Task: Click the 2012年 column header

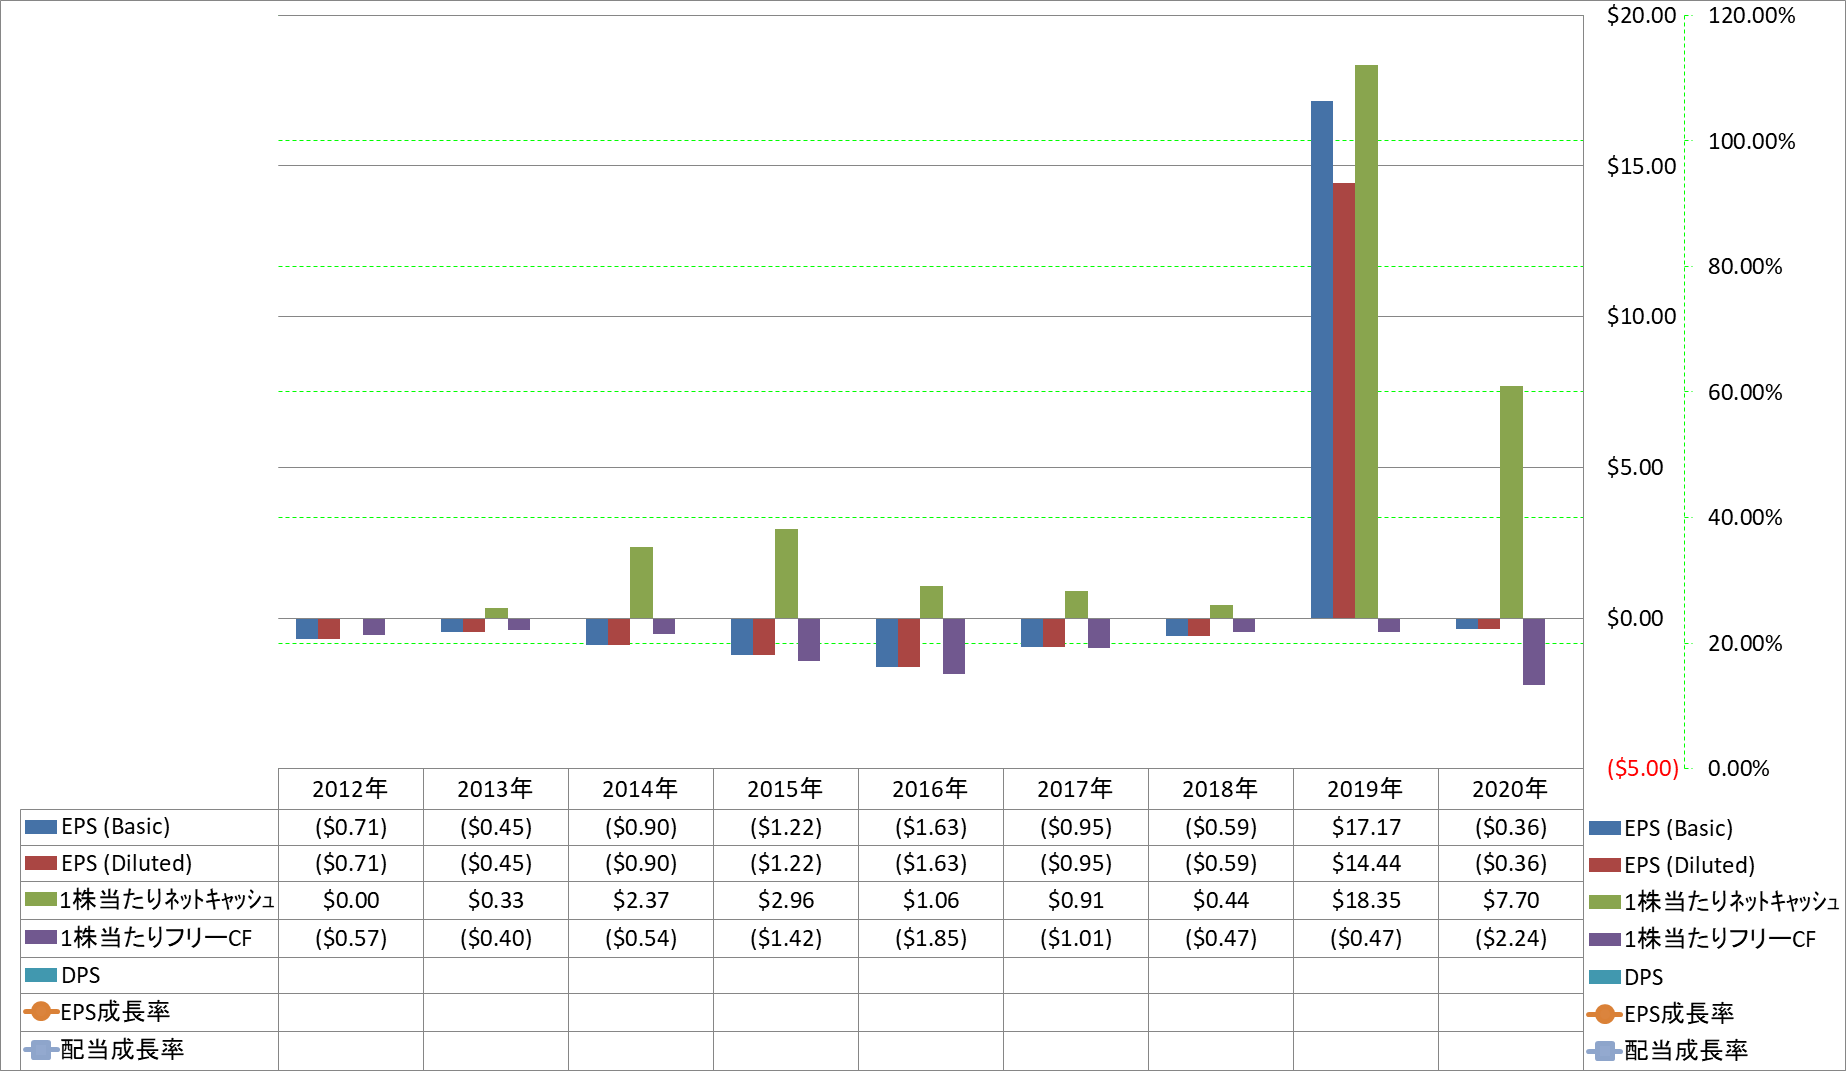Action: [350, 789]
